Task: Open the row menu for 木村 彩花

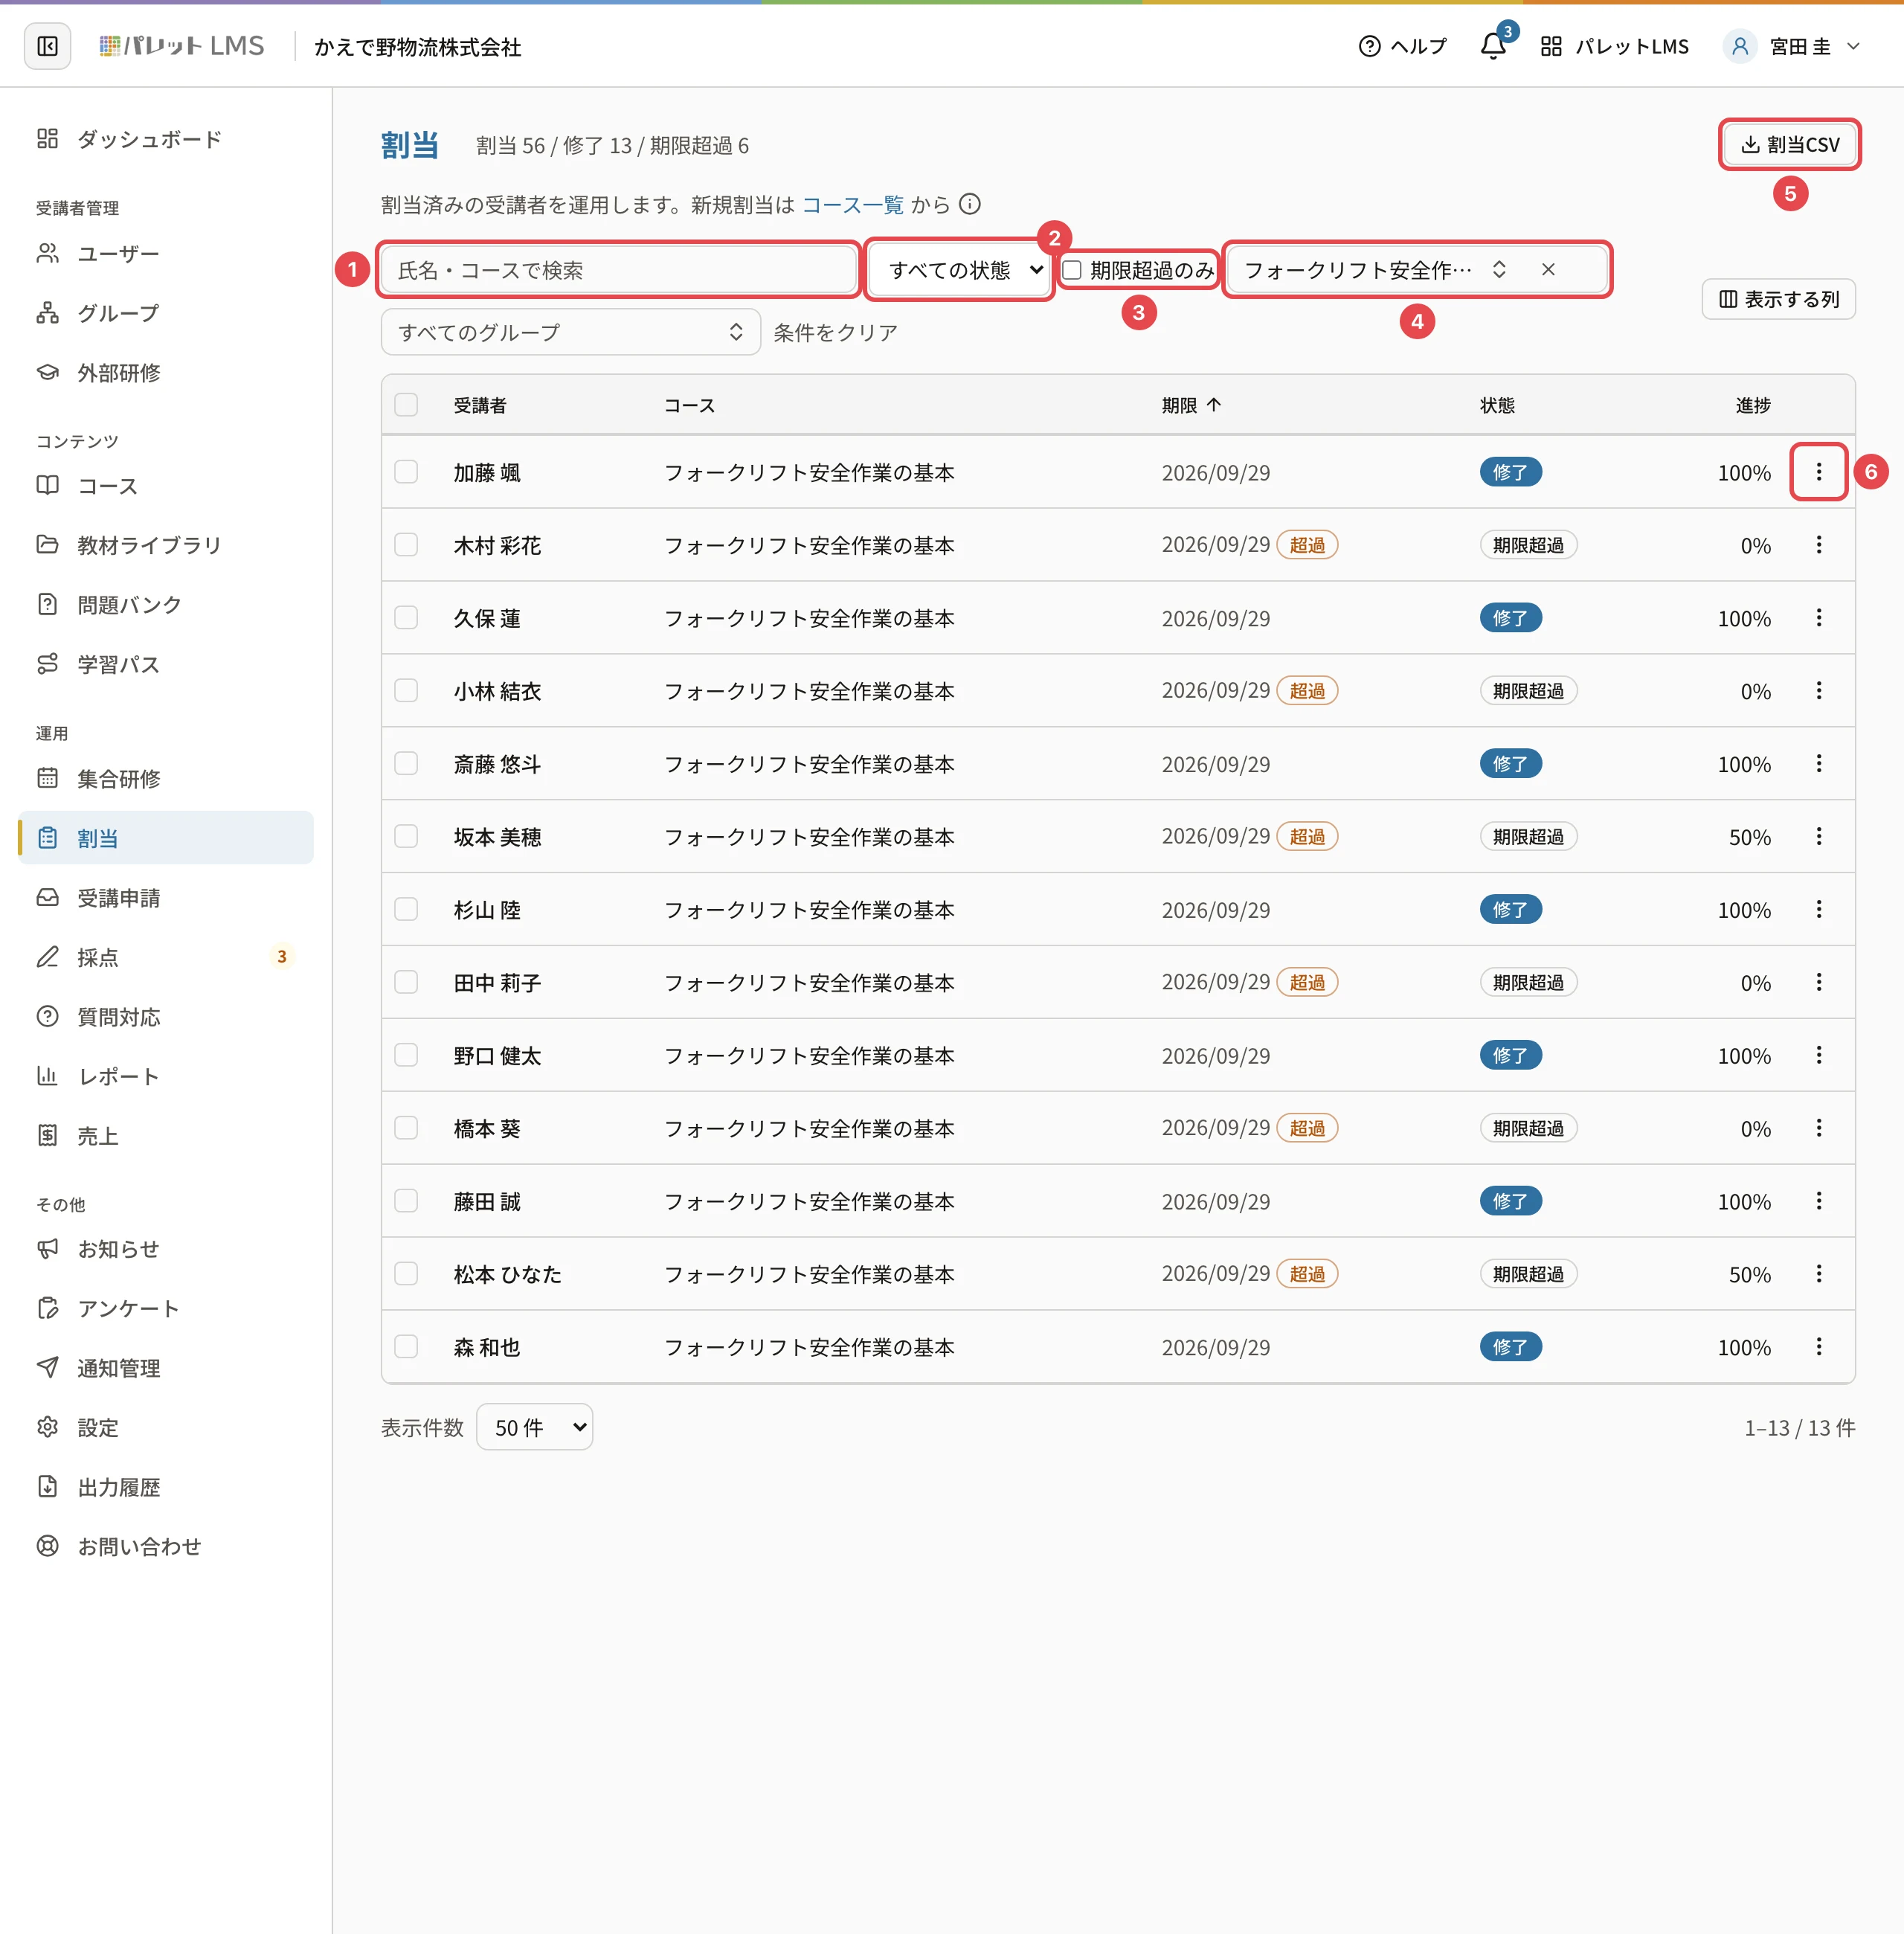Action: tap(1818, 545)
